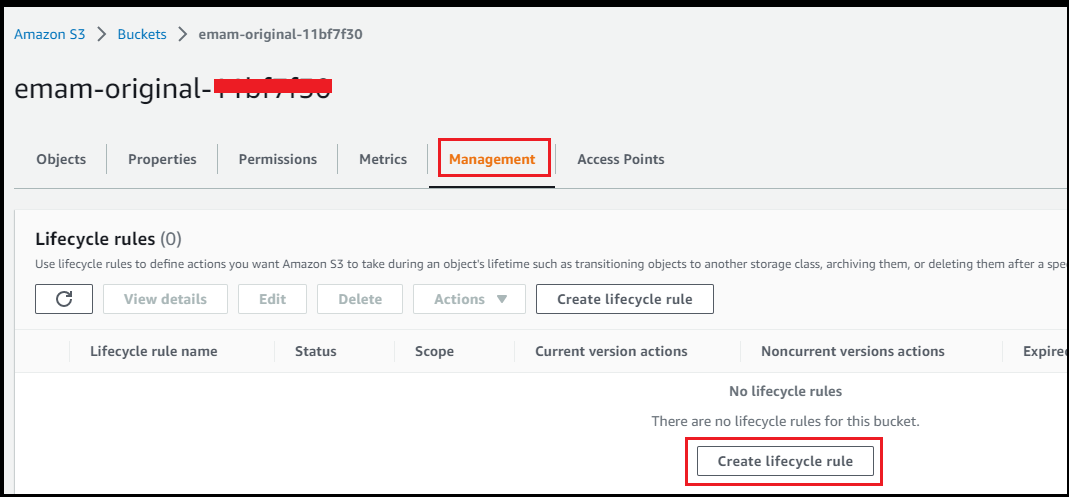Click the emam-original-11bf7f30 breadcrumb text
1069x497 pixels.
point(280,34)
